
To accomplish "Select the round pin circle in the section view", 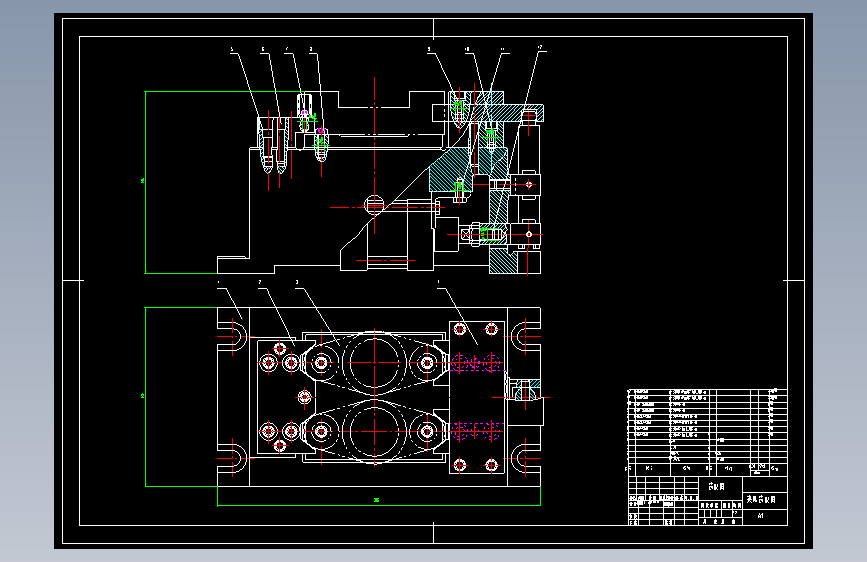I will tap(374, 205).
